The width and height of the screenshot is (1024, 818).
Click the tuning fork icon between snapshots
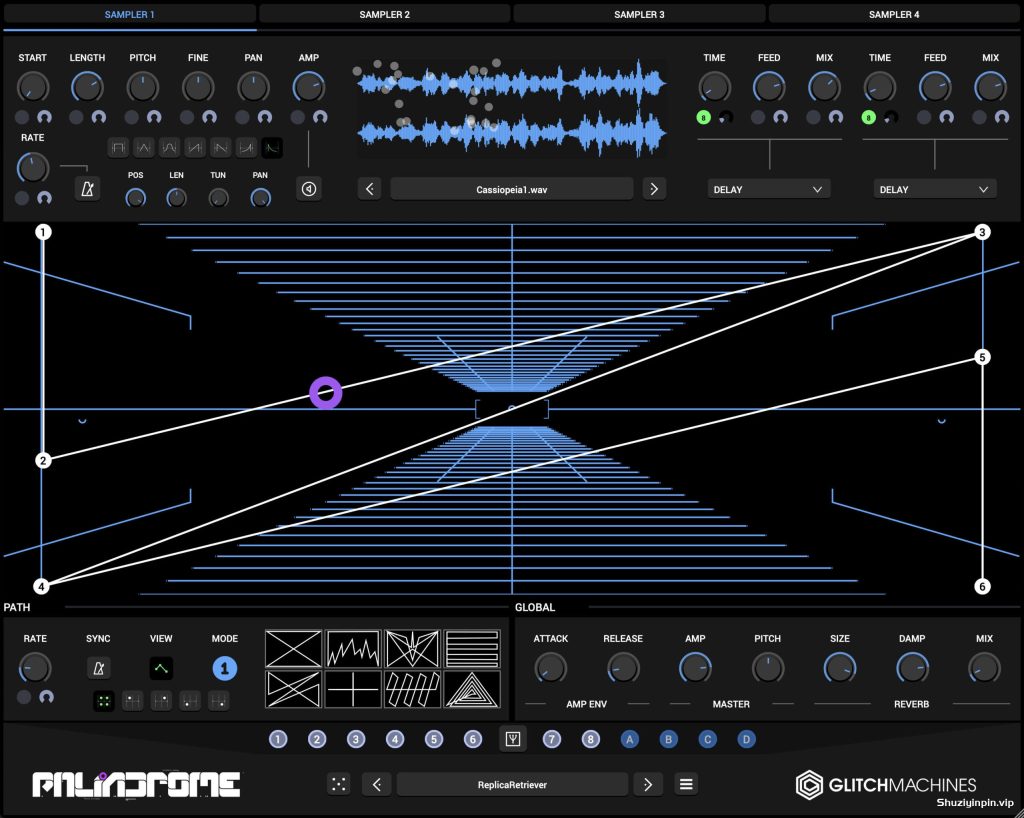tap(513, 739)
